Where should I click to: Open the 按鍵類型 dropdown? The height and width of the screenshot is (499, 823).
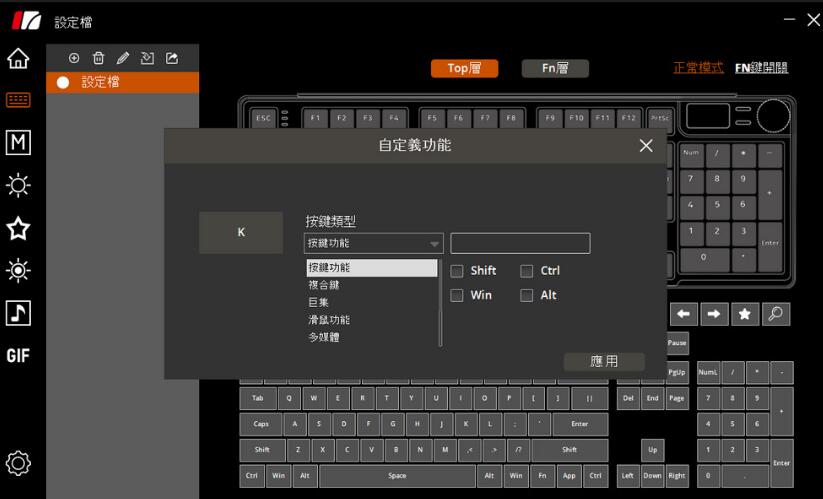click(x=374, y=243)
